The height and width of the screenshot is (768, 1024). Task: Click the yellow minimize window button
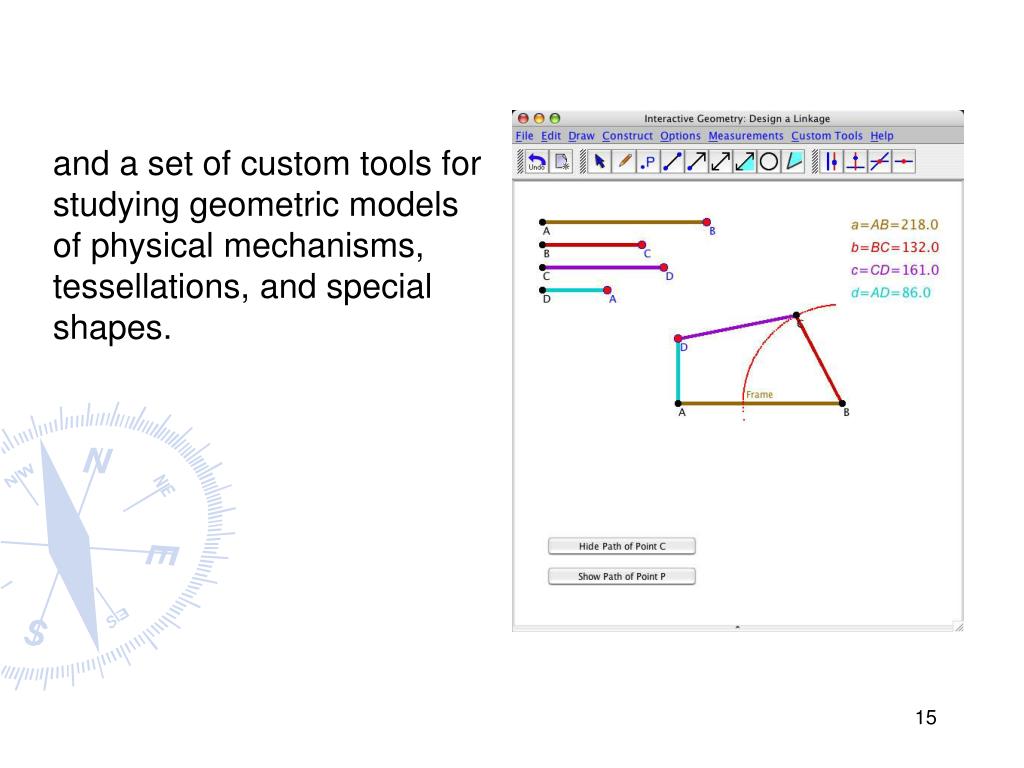[x=539, y=118]
